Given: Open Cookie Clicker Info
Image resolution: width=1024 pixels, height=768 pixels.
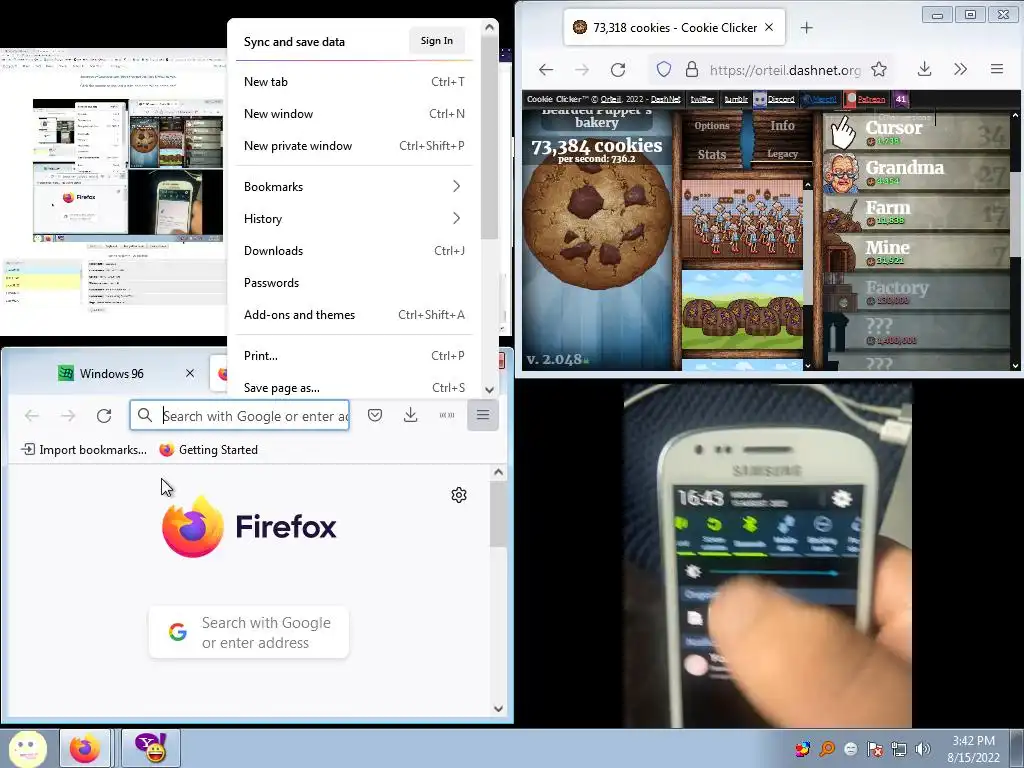Looking at the screenshot, I should tap(782, 125).
